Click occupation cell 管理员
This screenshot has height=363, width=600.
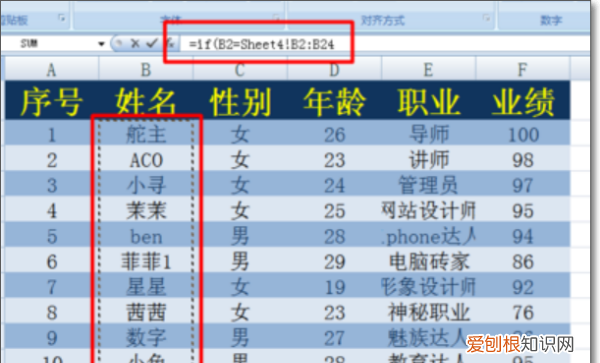[x=428, y=185]
